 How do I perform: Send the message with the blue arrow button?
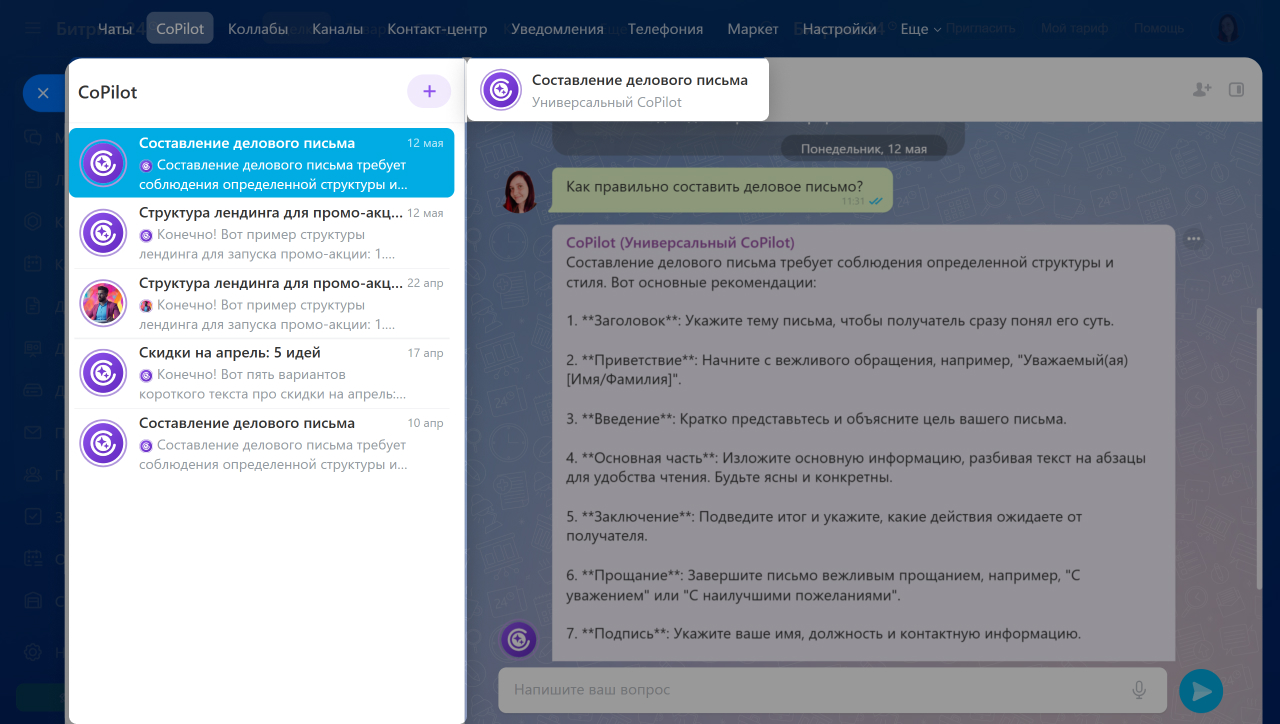[x=1201, y=691]
